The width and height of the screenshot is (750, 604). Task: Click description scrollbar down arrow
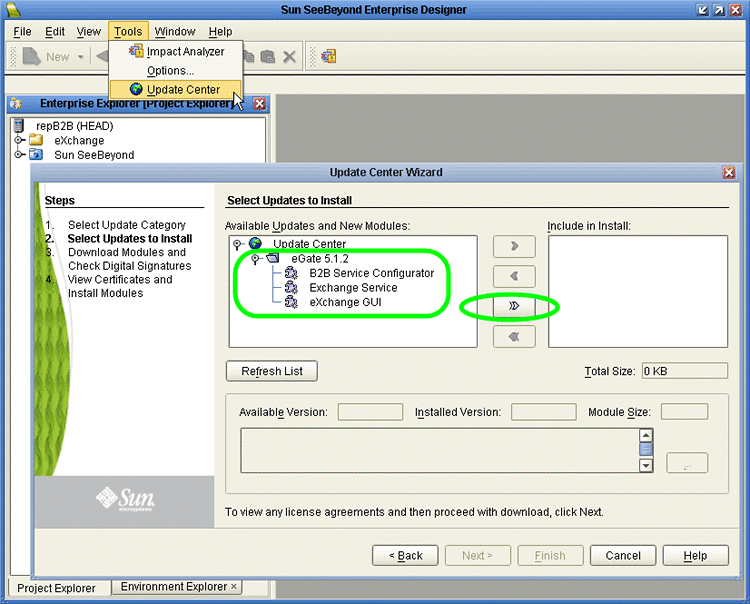pyautogui.click(x=646, y=465)
